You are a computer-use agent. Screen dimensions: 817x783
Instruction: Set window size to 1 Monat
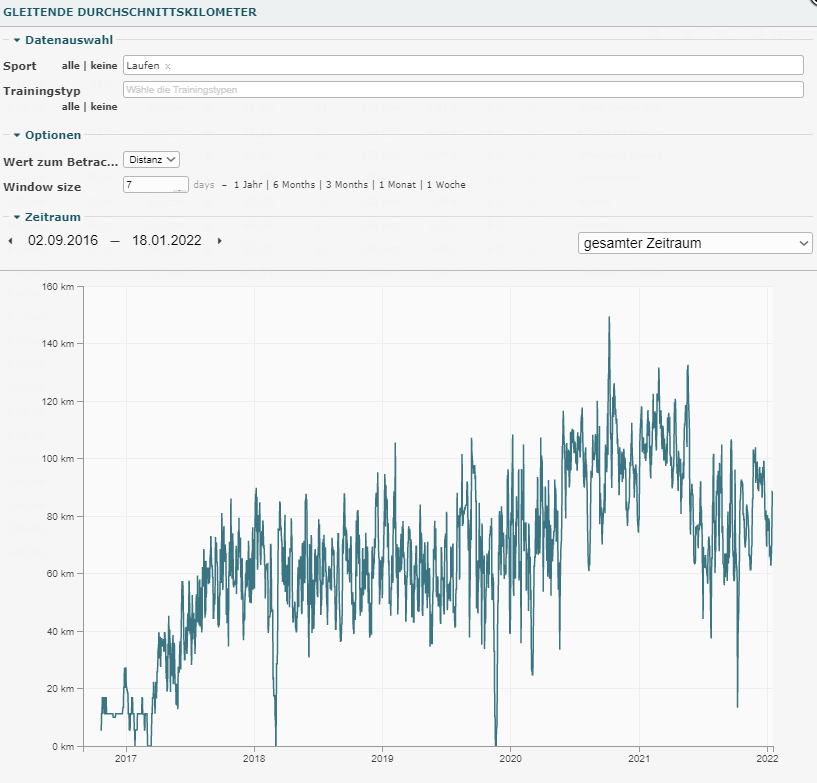point(398,185)
